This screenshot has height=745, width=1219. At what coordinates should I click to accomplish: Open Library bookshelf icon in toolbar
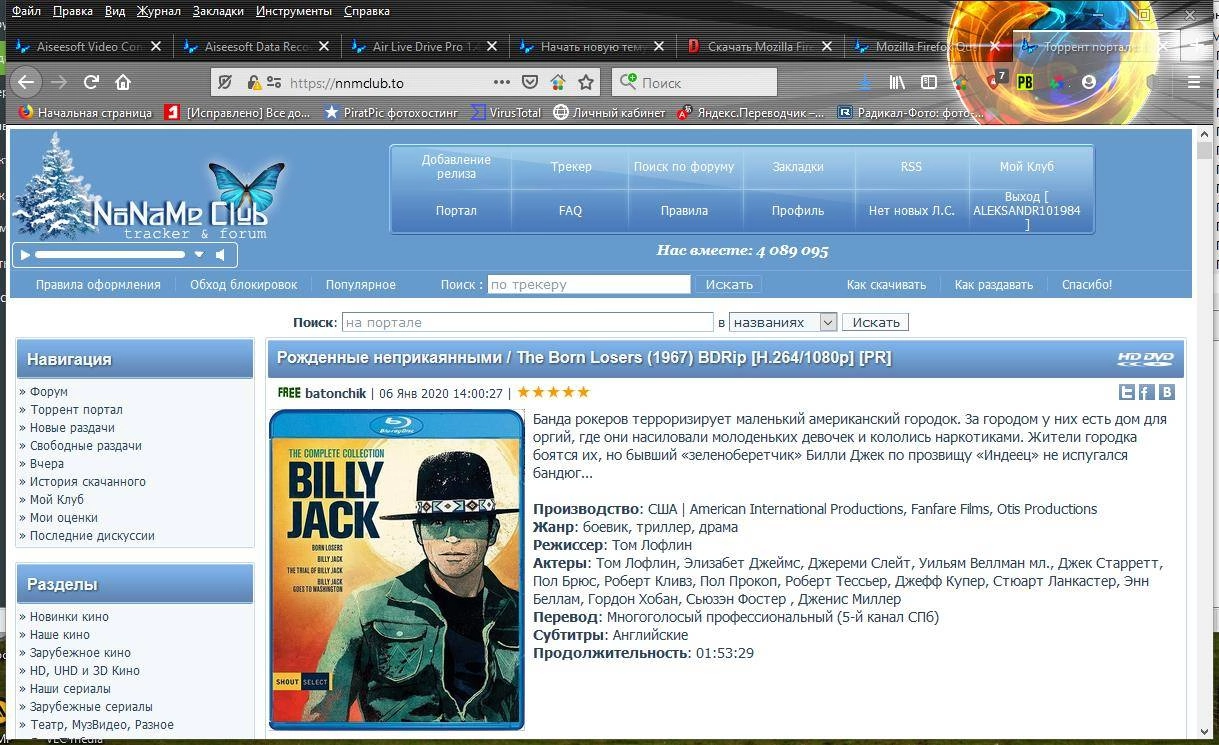tap(898, 82)
